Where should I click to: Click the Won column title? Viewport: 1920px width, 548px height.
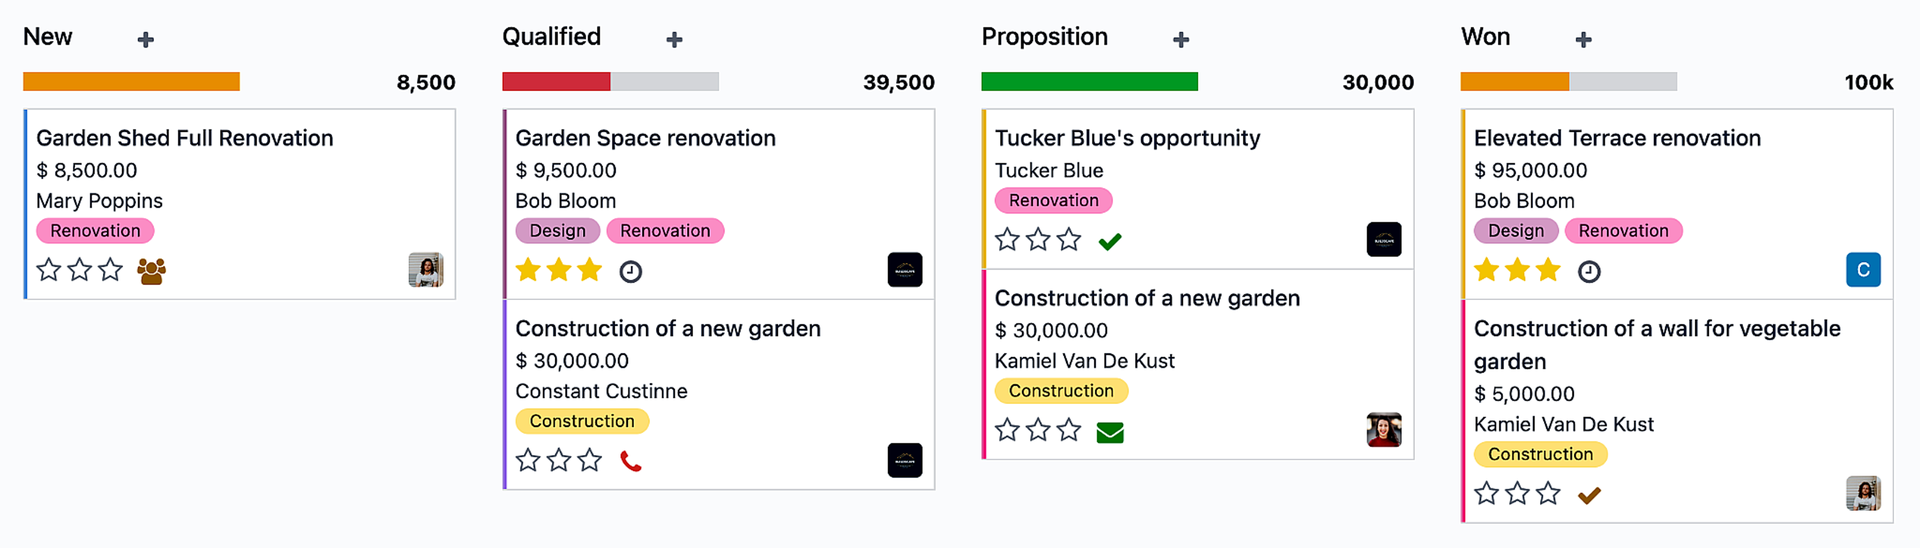(1485, 37)
